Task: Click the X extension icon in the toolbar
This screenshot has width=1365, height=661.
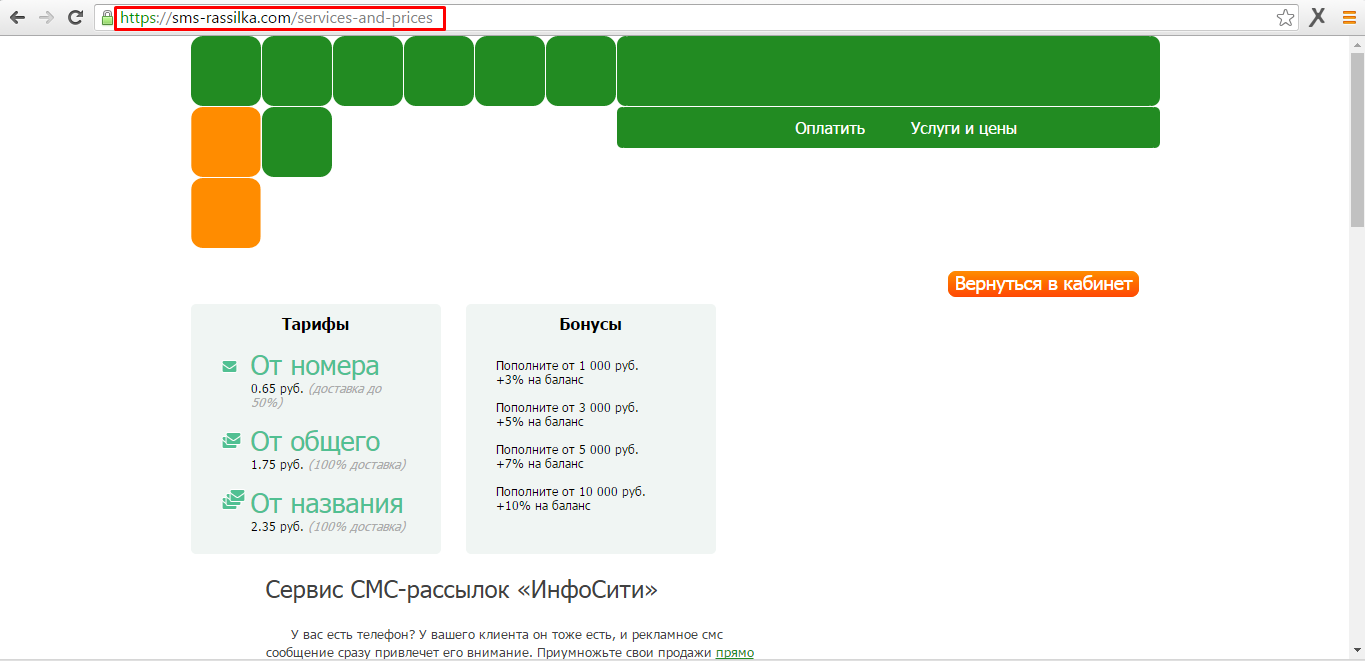Action: point(1317,17)
